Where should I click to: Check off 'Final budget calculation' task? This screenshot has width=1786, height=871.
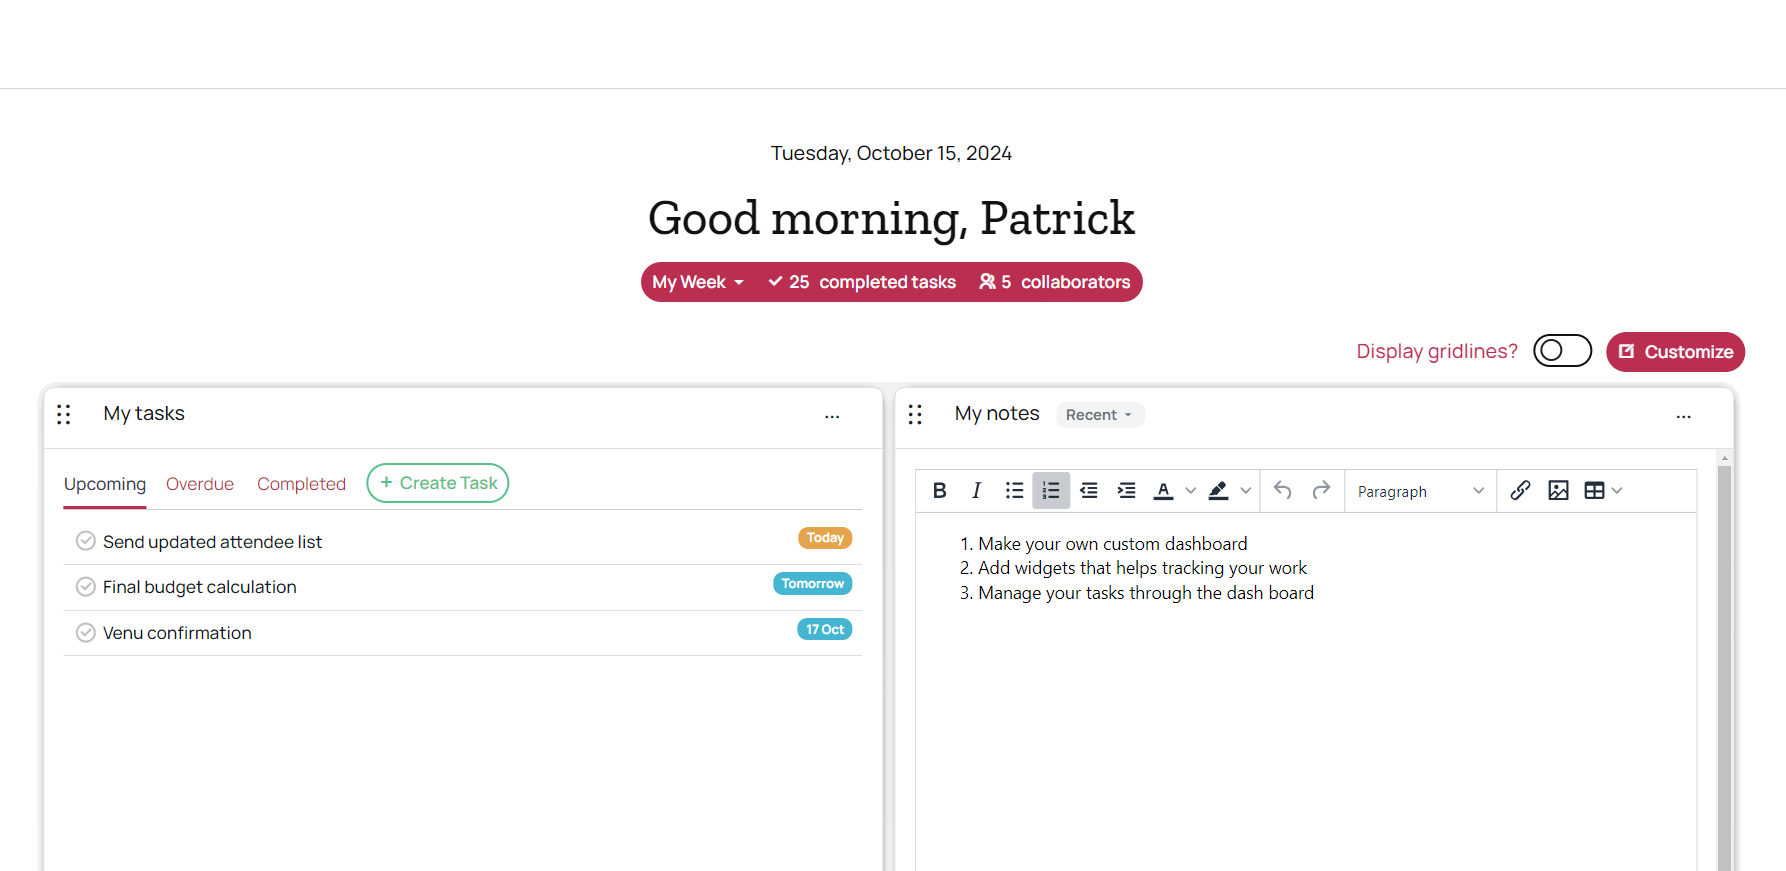(x=86, y=587)
